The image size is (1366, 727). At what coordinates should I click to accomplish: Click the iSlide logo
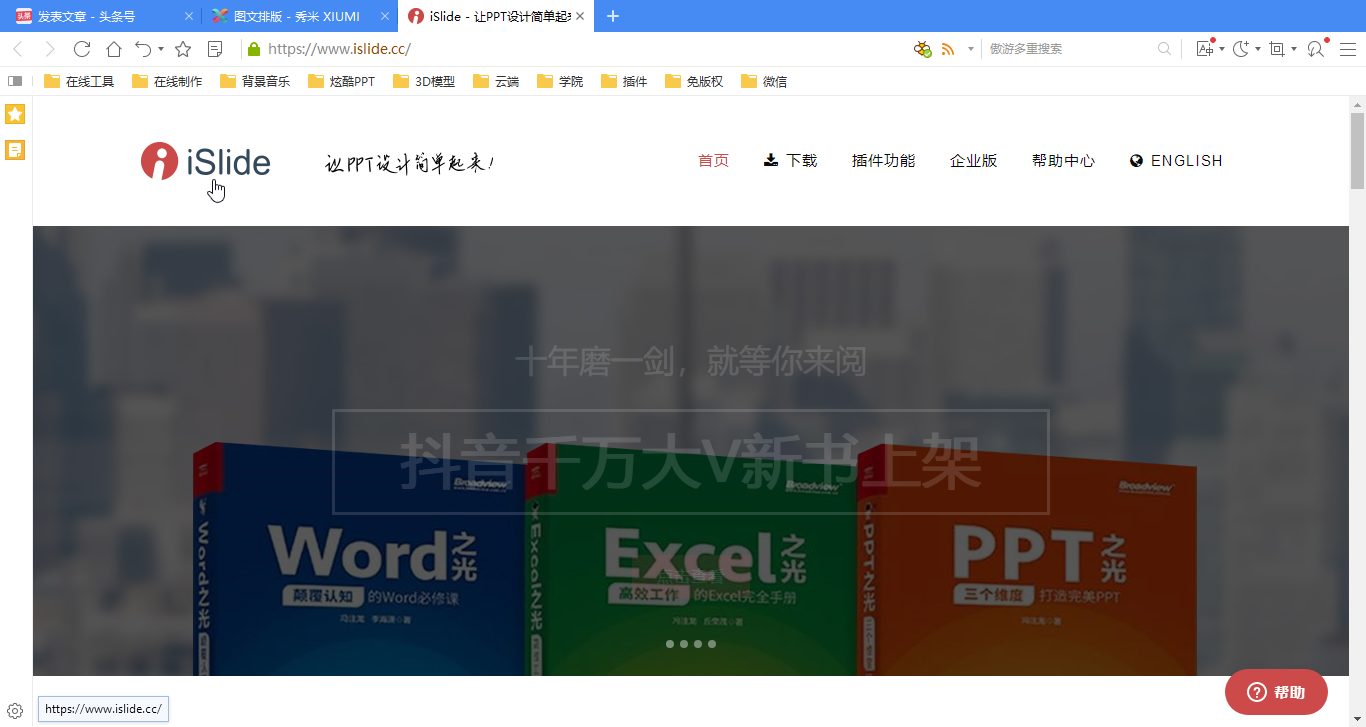(x=206, y=161)
